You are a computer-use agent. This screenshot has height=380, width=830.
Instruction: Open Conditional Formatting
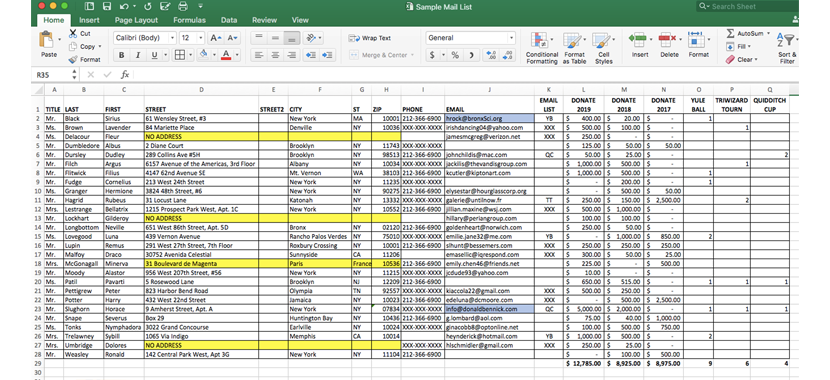(x=542, y=48)
